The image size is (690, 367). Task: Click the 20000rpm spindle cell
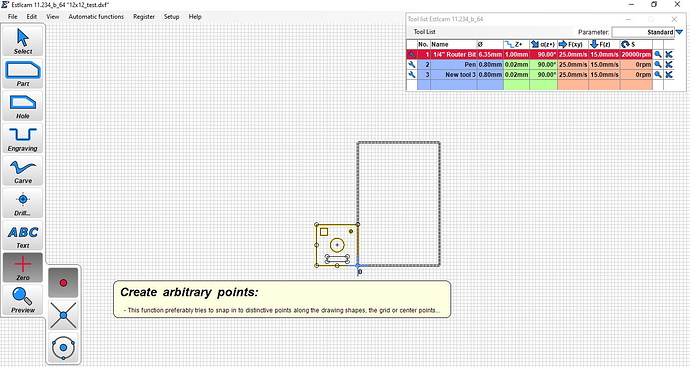coord(636,55)
